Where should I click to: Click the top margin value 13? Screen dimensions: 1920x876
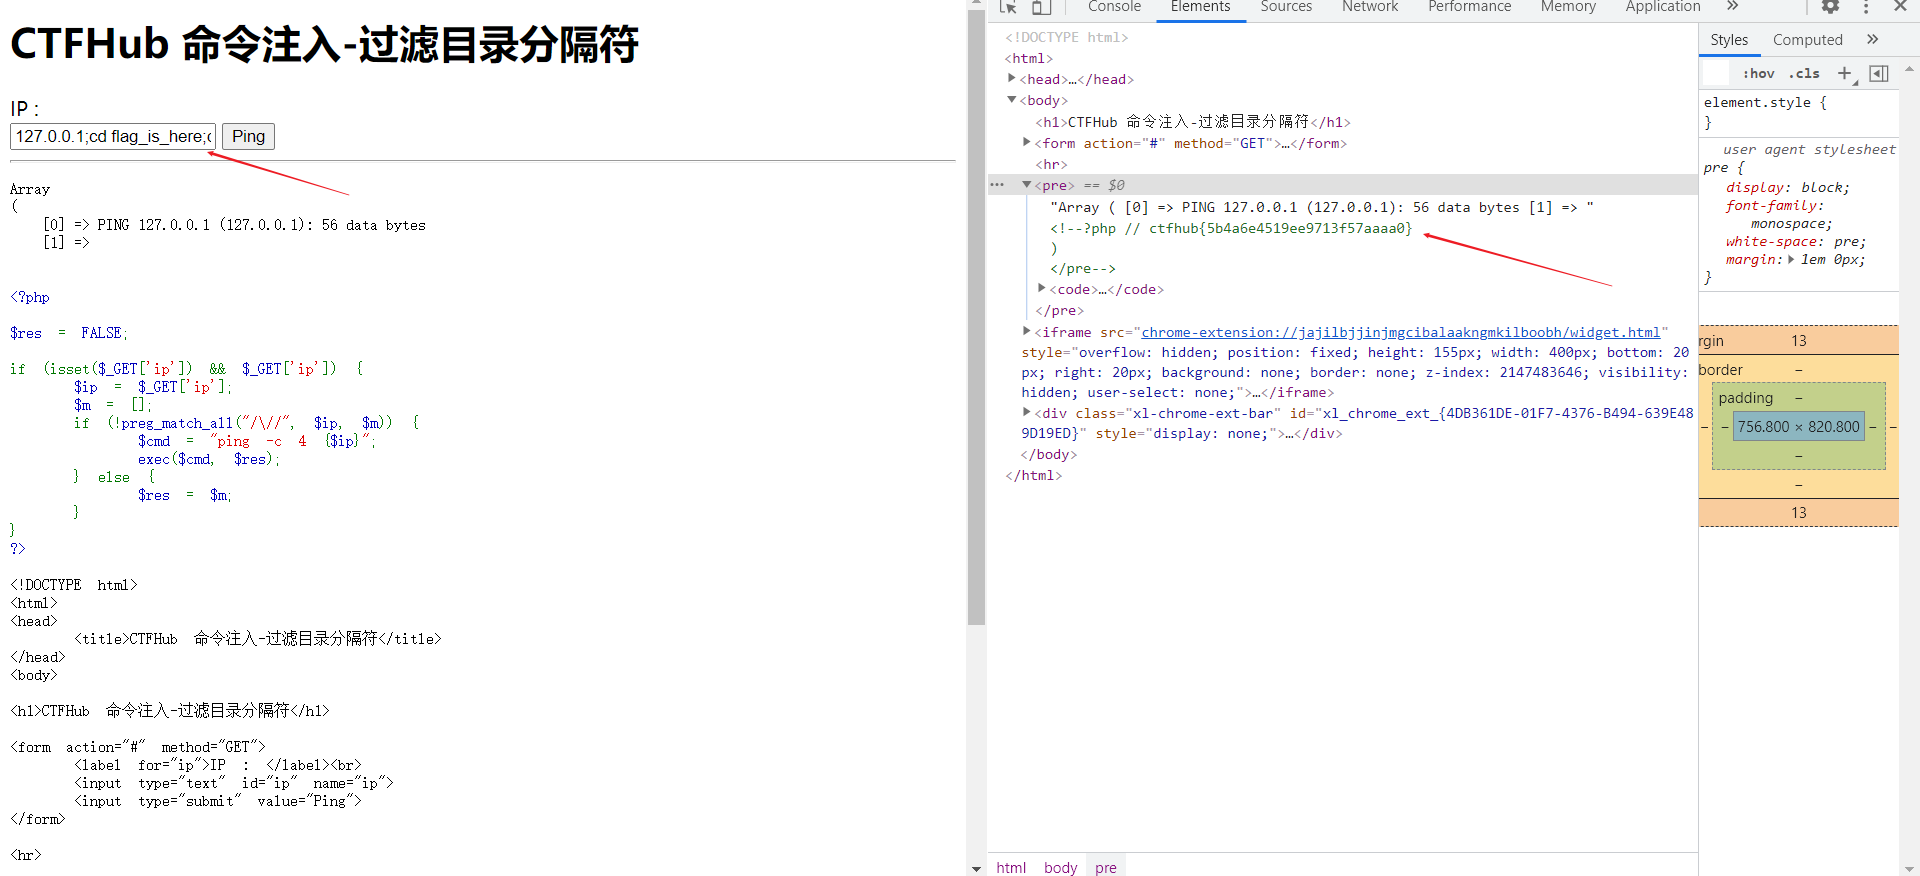[x=1798, y=341]
